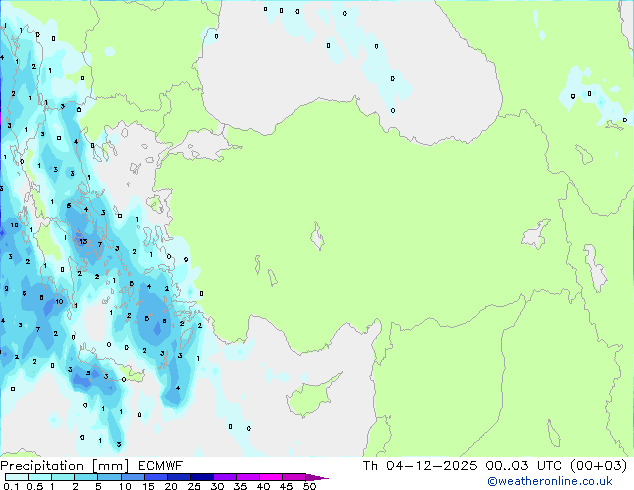This screenshot has height=490, width=634.
Task: Click the legend value "45"
Action: (286, 486)
